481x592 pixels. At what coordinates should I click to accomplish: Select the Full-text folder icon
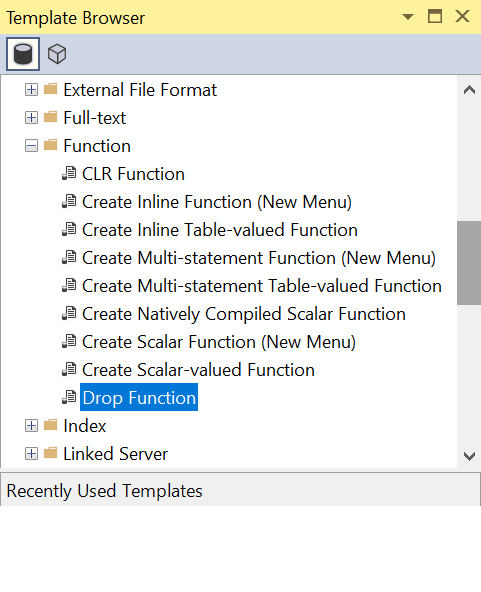[x=51, y=117]
